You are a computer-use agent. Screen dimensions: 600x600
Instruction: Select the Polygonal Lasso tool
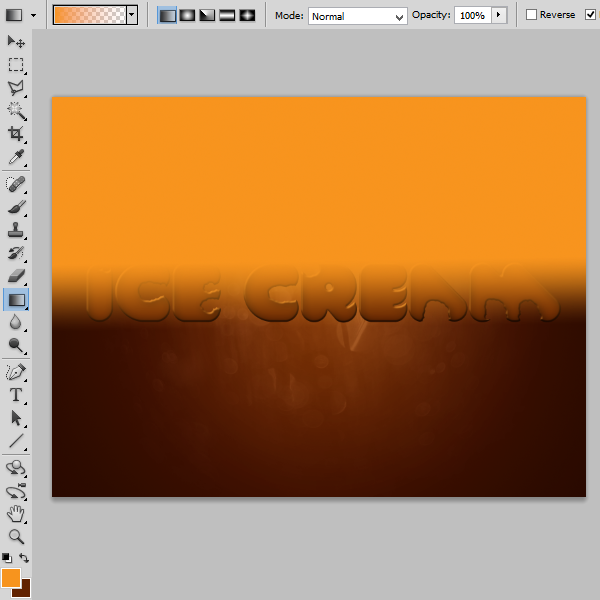(16, 88)
